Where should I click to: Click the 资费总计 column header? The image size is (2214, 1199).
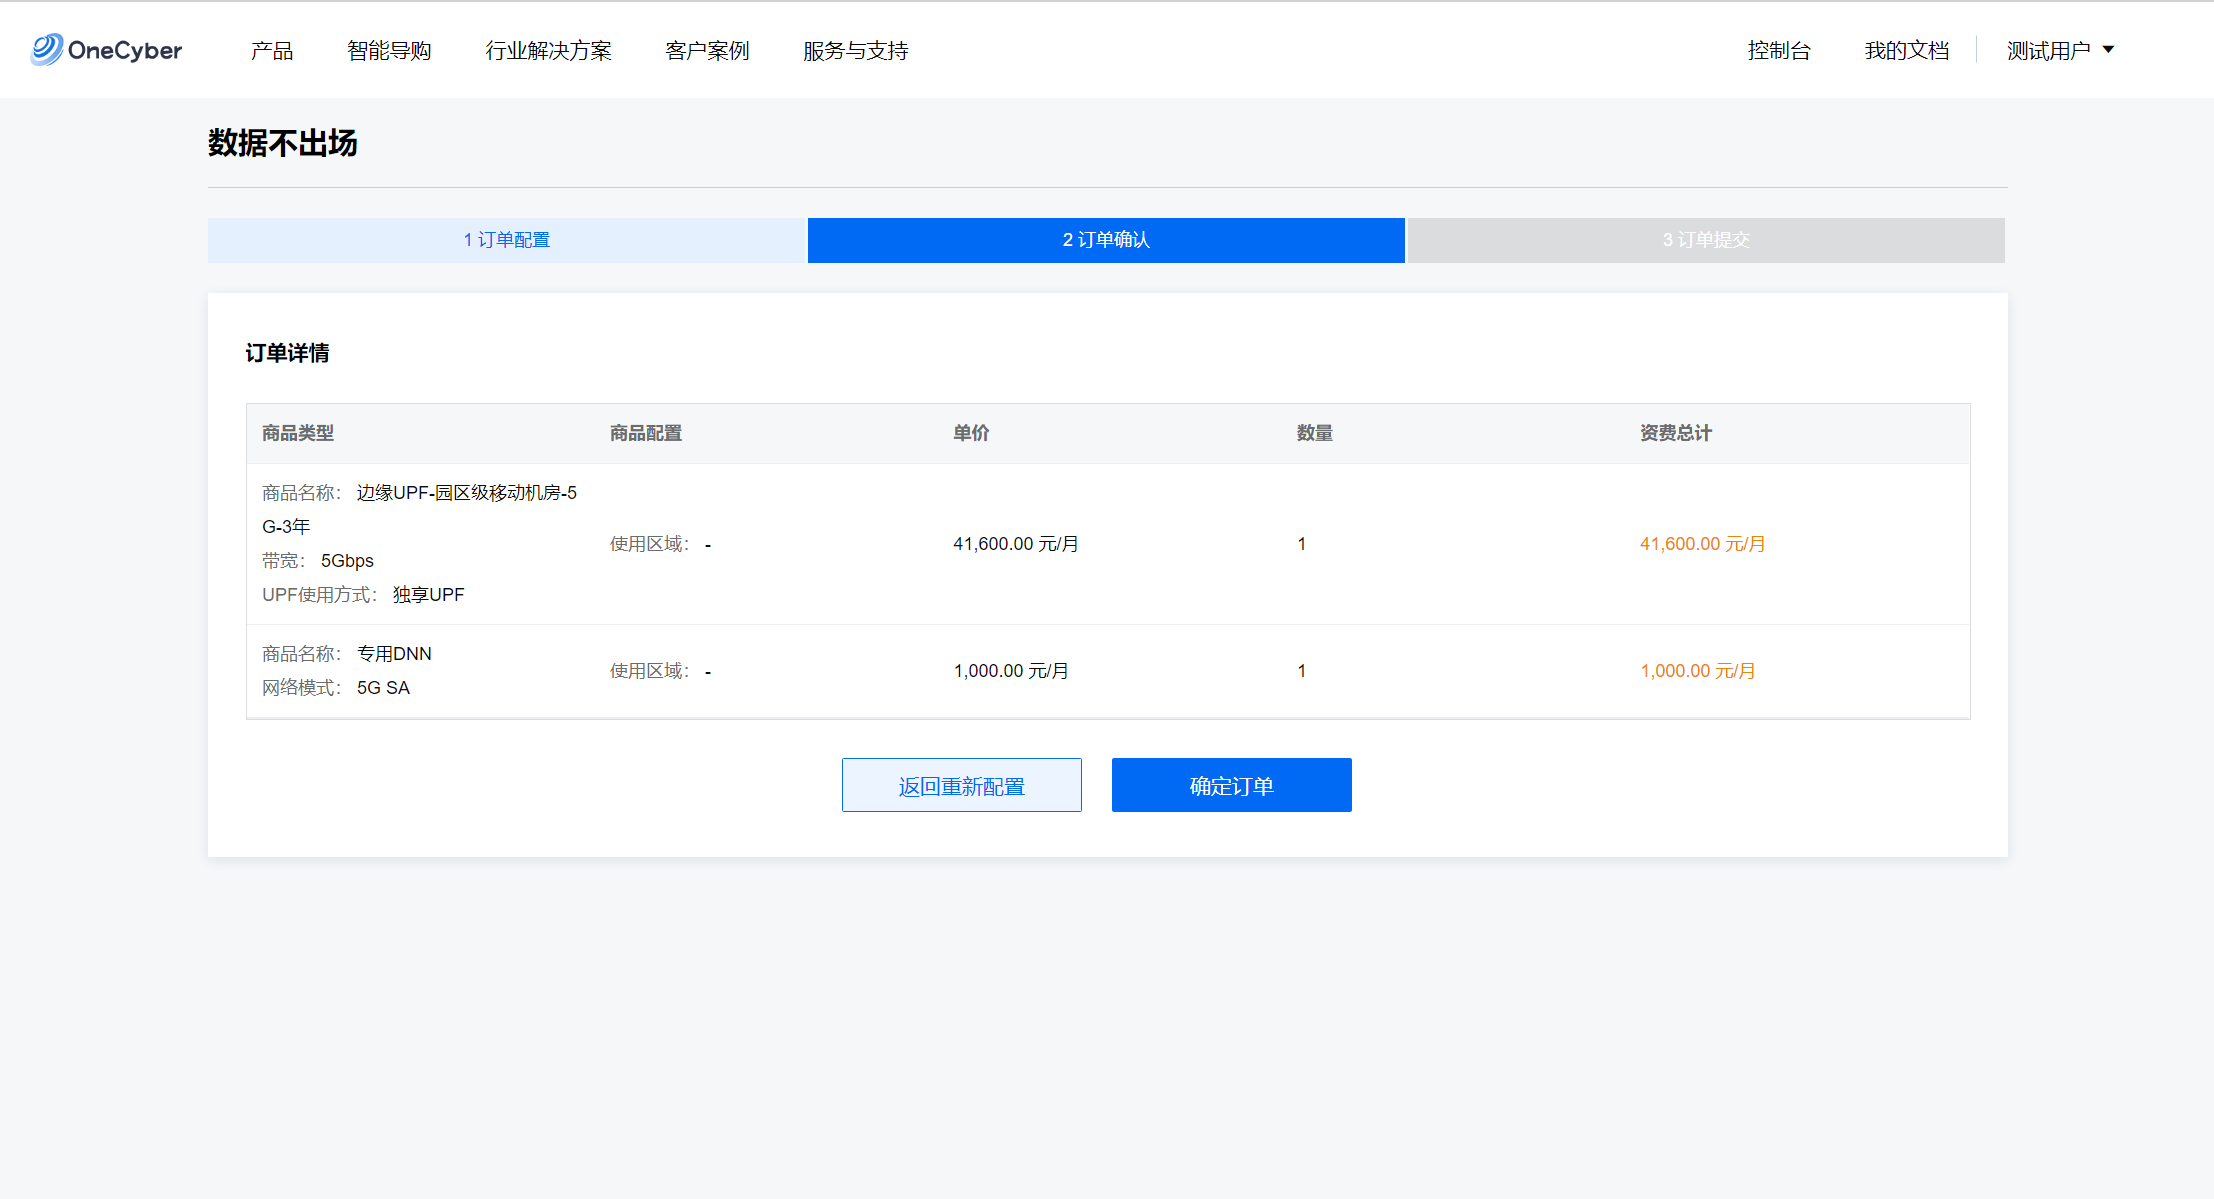pos(1675,433)
